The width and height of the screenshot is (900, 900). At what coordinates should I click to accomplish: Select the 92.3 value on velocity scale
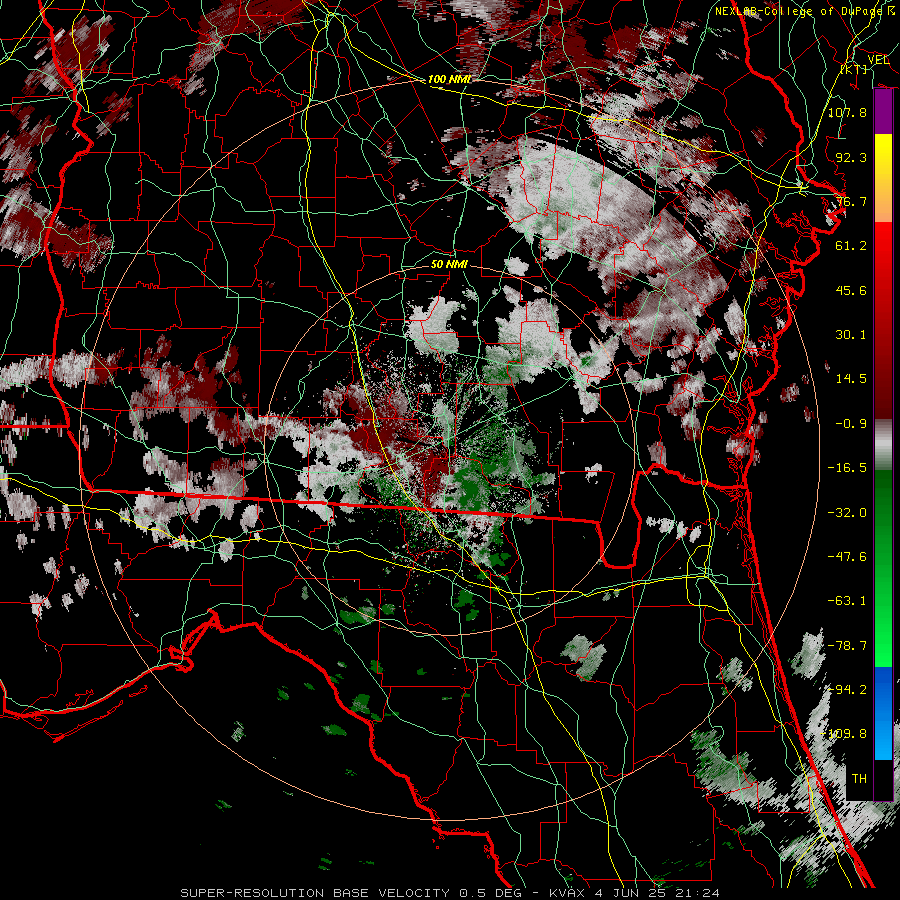851,157
